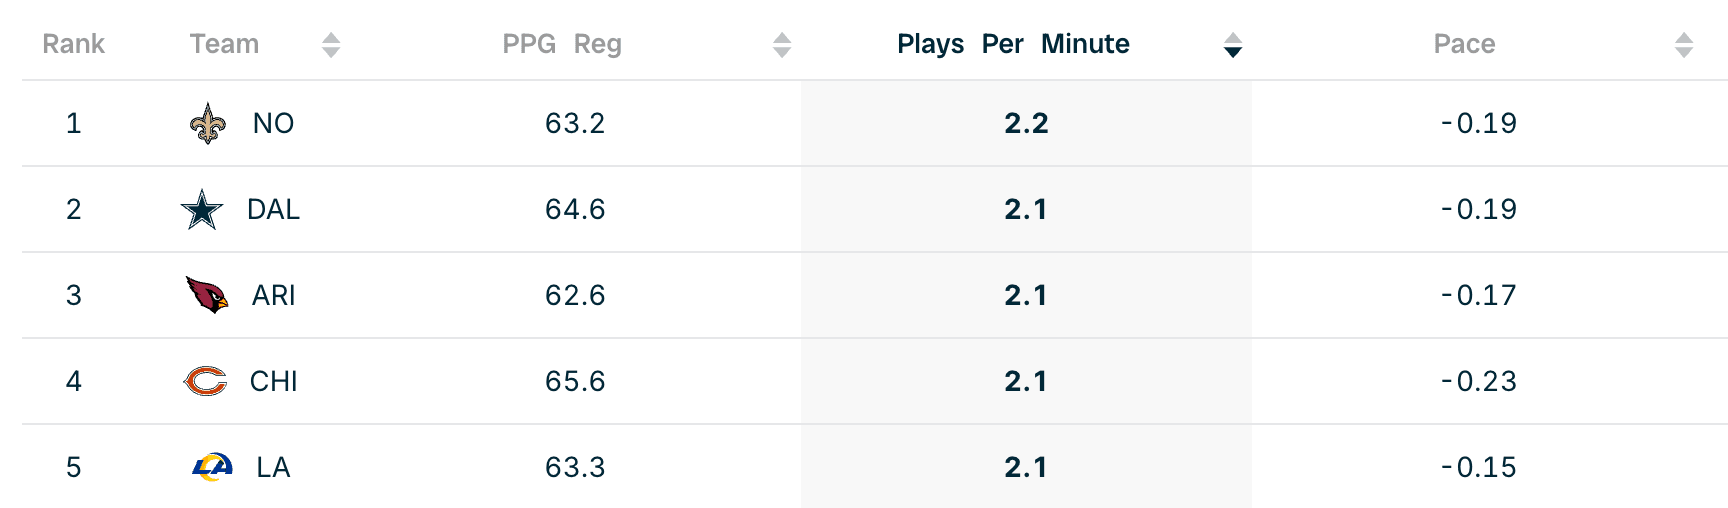This screenshot has height=508, width=1728.
Task: Open the CHI team link
Action: [x=273, y=381]
